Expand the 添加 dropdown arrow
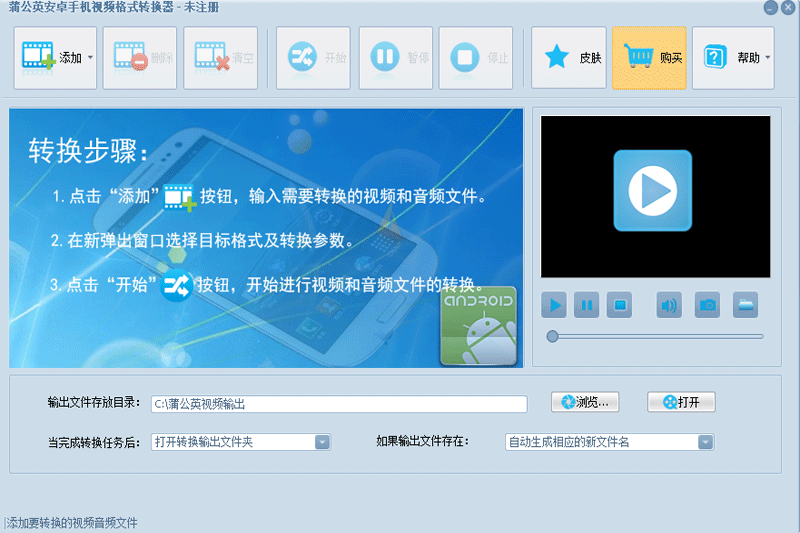800x533 pixels. [90, 58]
